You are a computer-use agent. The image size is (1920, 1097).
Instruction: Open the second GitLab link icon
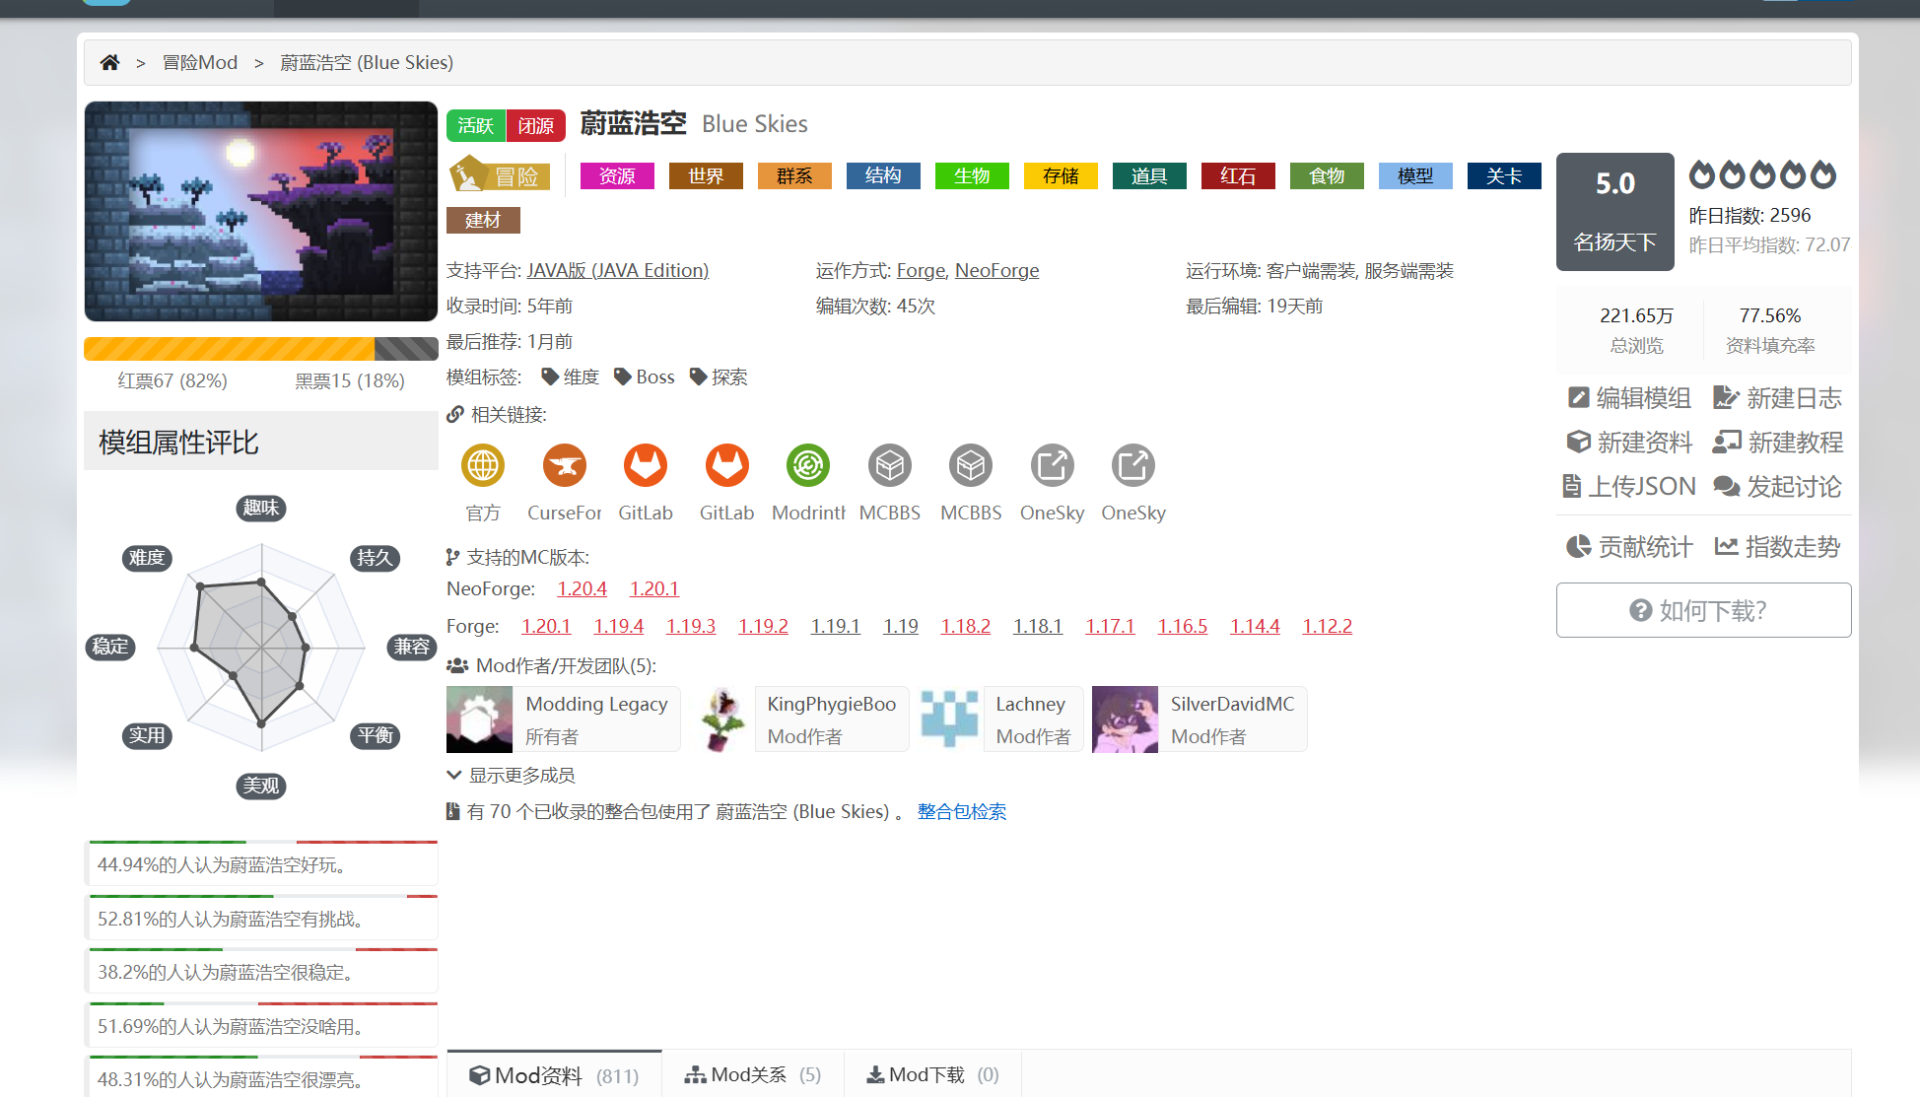[x=727, y=465]
